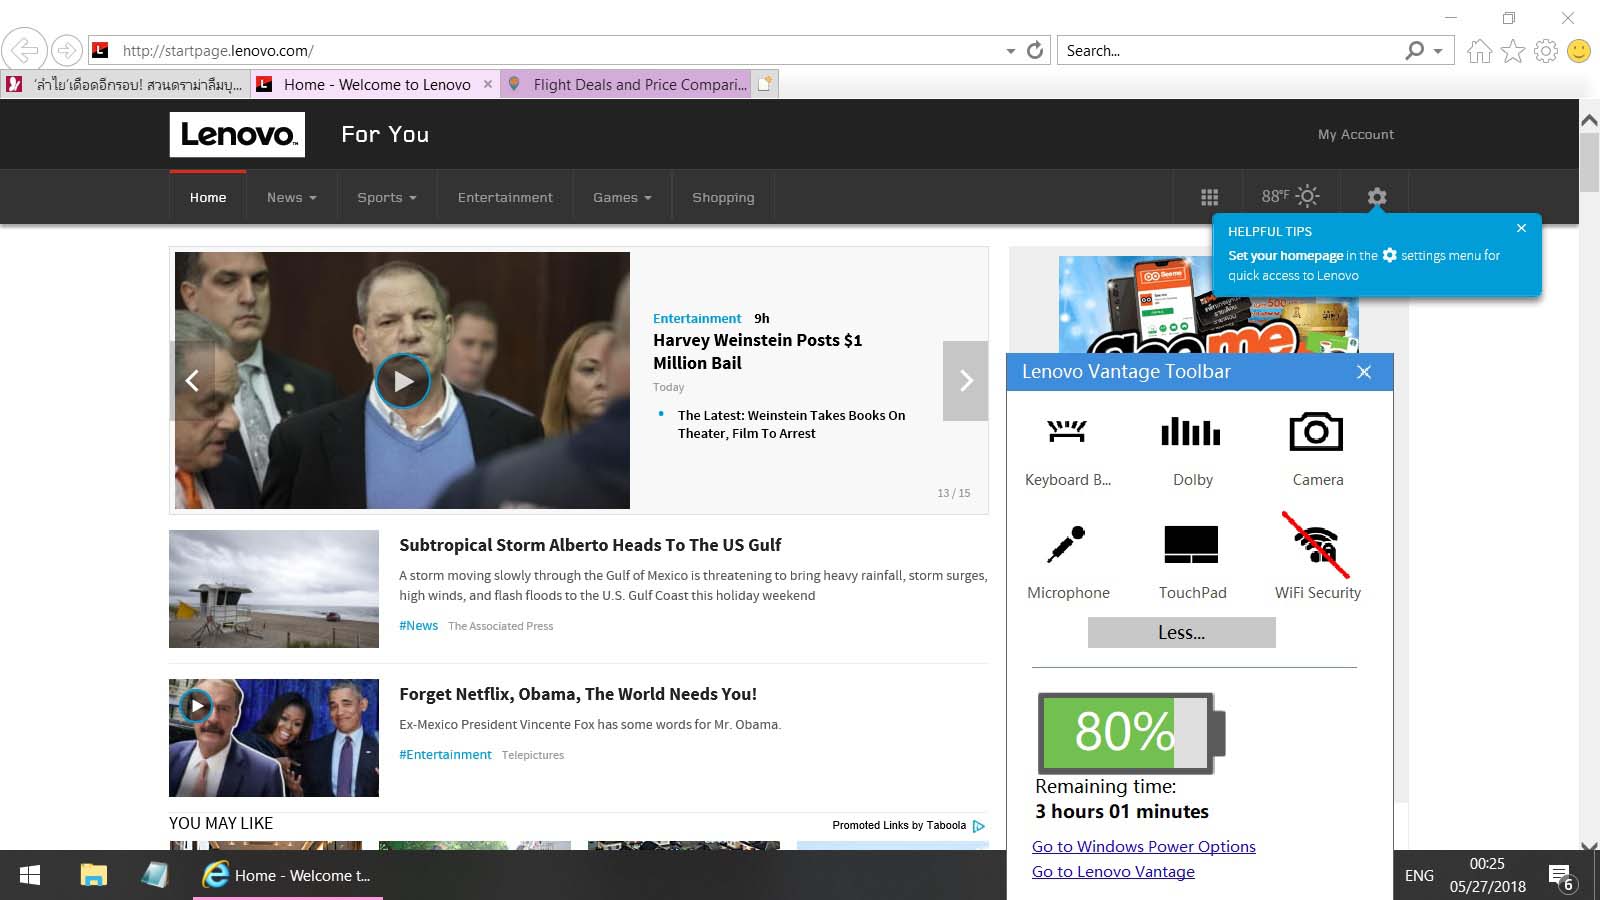
Task: Open Keyboard Backlight in Vantage Toolbar
Action: click(x=1067, y=431)
